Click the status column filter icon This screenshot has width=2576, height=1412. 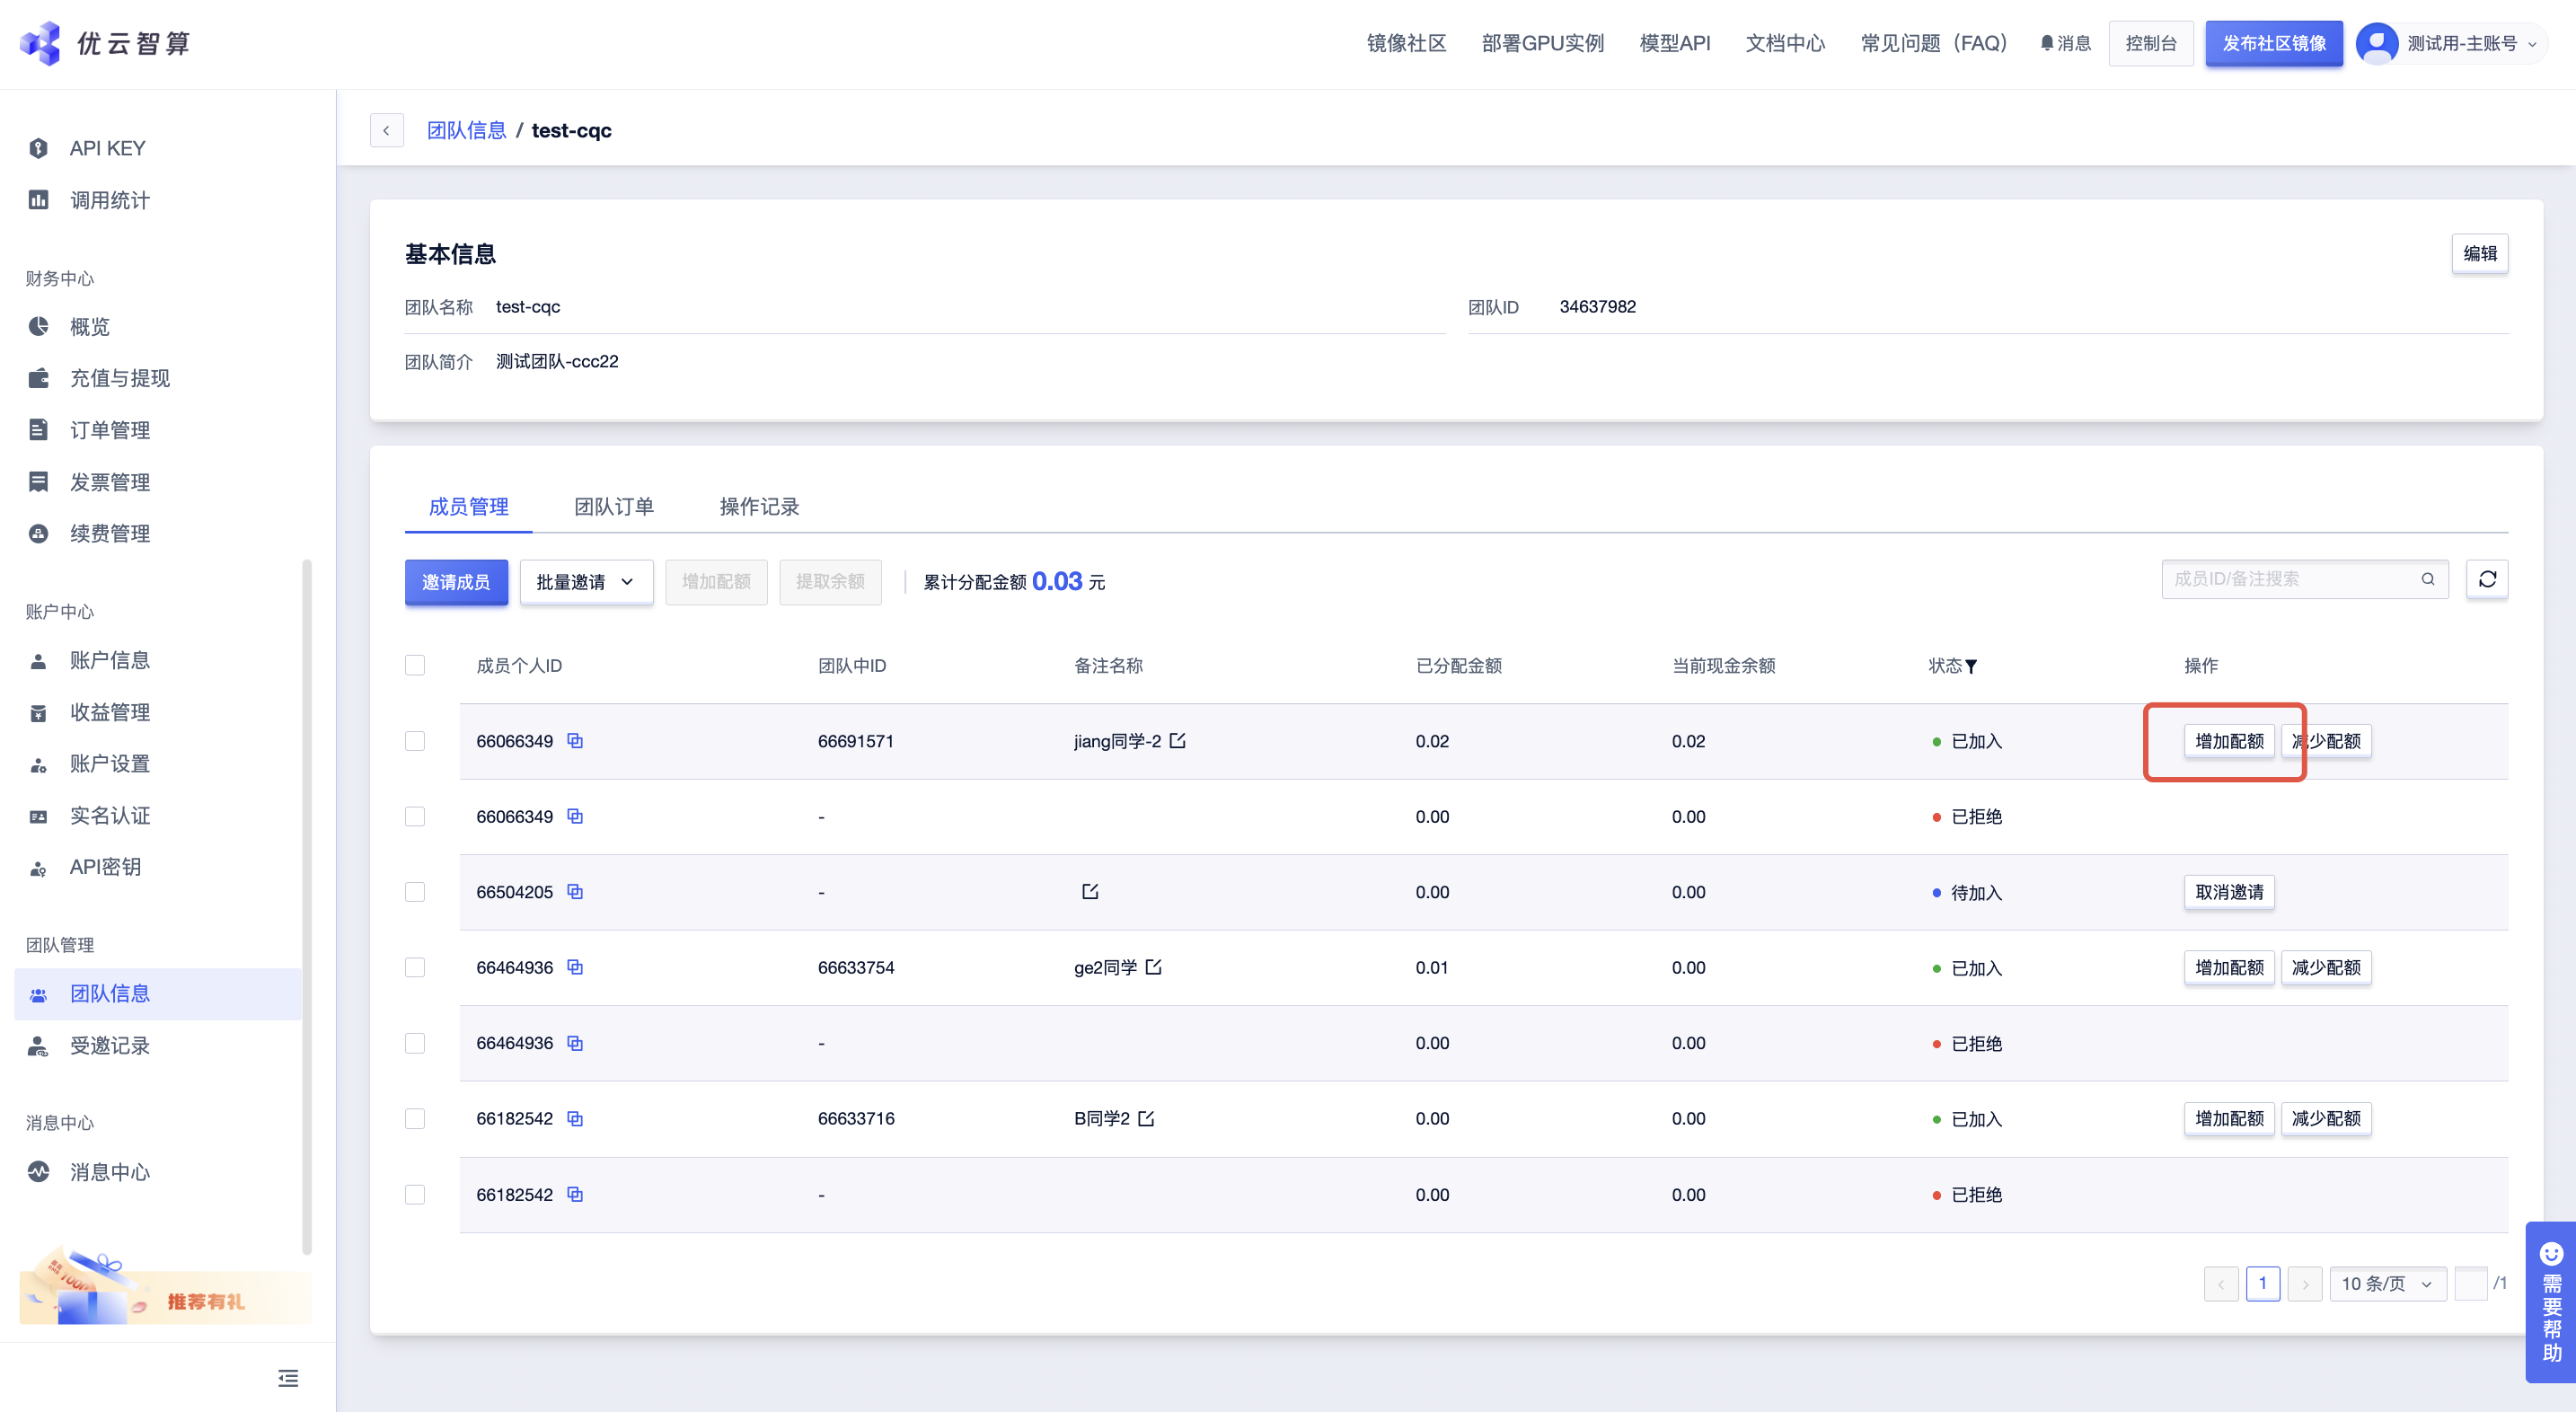(1971, 666)
